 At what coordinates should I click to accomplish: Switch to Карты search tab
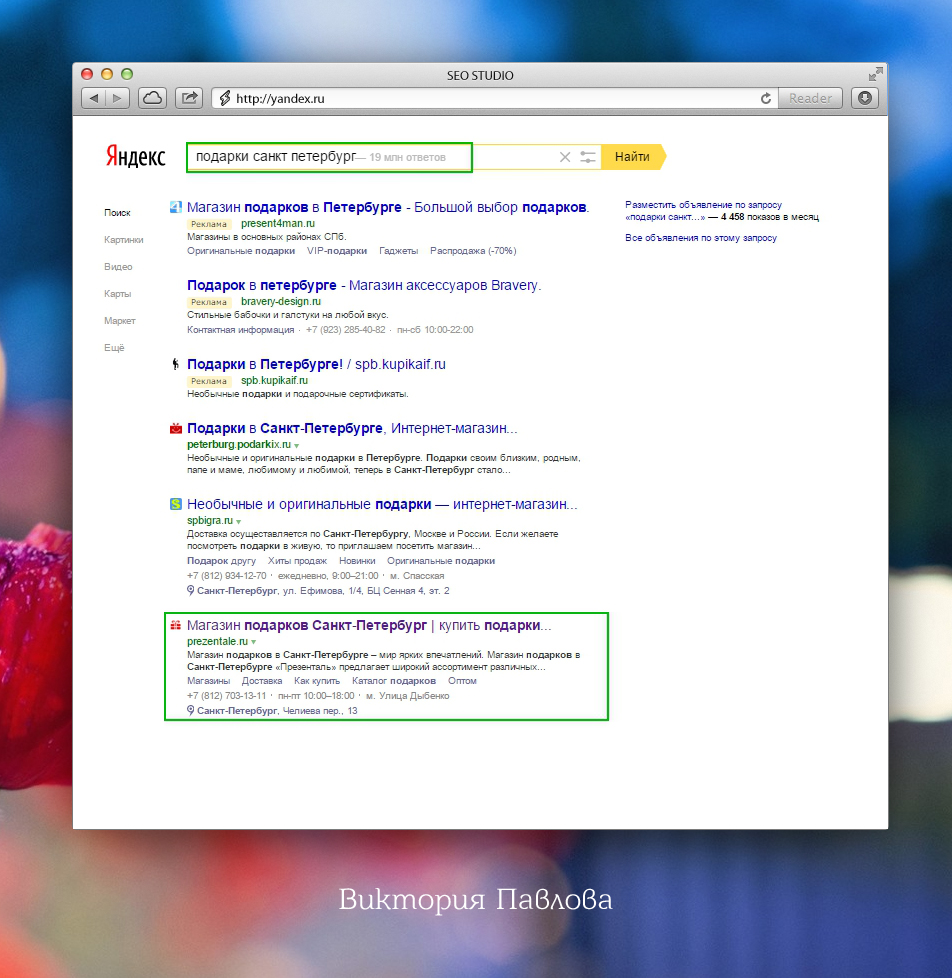pos(117,293)
